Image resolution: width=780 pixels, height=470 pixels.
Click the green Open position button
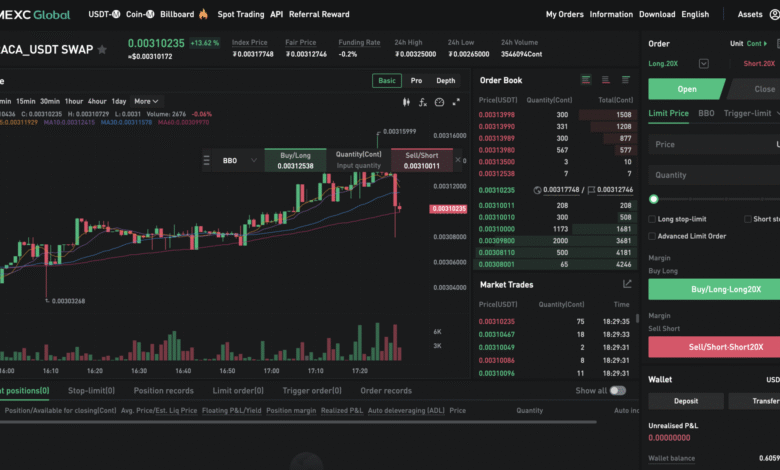pyautogui.click(x=686, y=89)
